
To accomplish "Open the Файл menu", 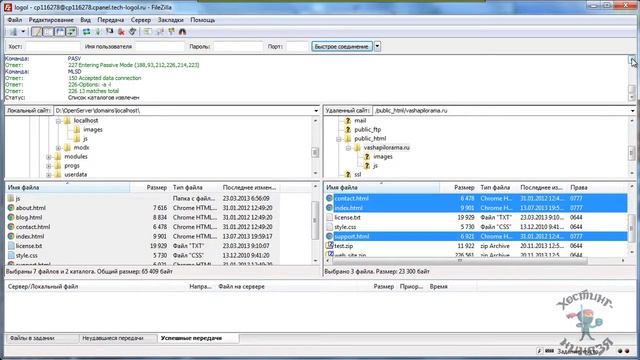I will coord(15,20).
